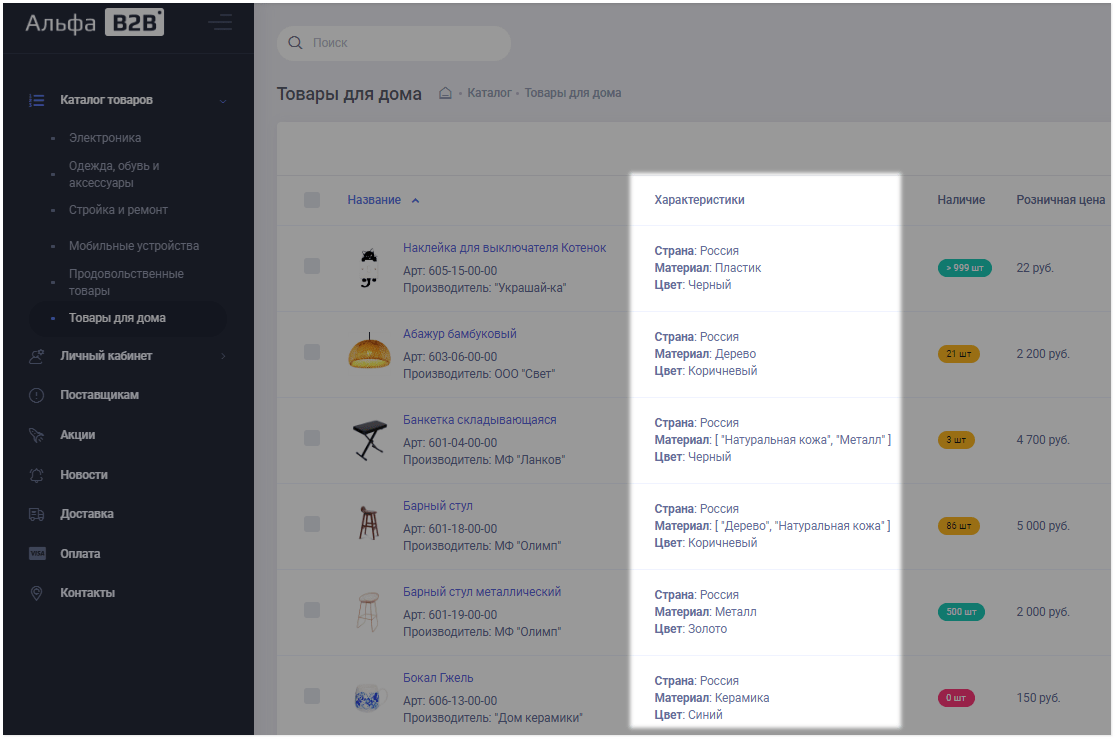Viewport: 1115px width, 739px height.
Task: Check the Абажур бамбуковый row checkbox
Action: pyautogui.click(x=311, y=352)
